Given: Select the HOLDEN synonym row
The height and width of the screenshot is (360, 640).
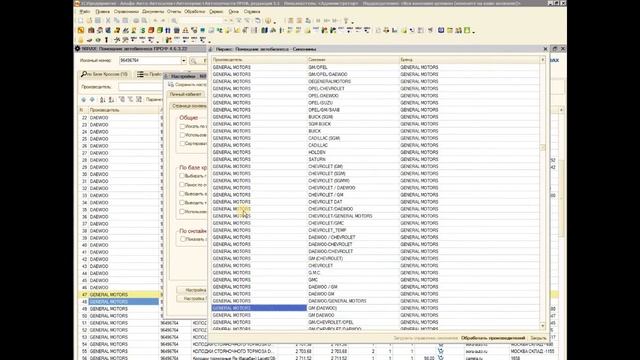Looking at the screenshot, I should (375, 152).
